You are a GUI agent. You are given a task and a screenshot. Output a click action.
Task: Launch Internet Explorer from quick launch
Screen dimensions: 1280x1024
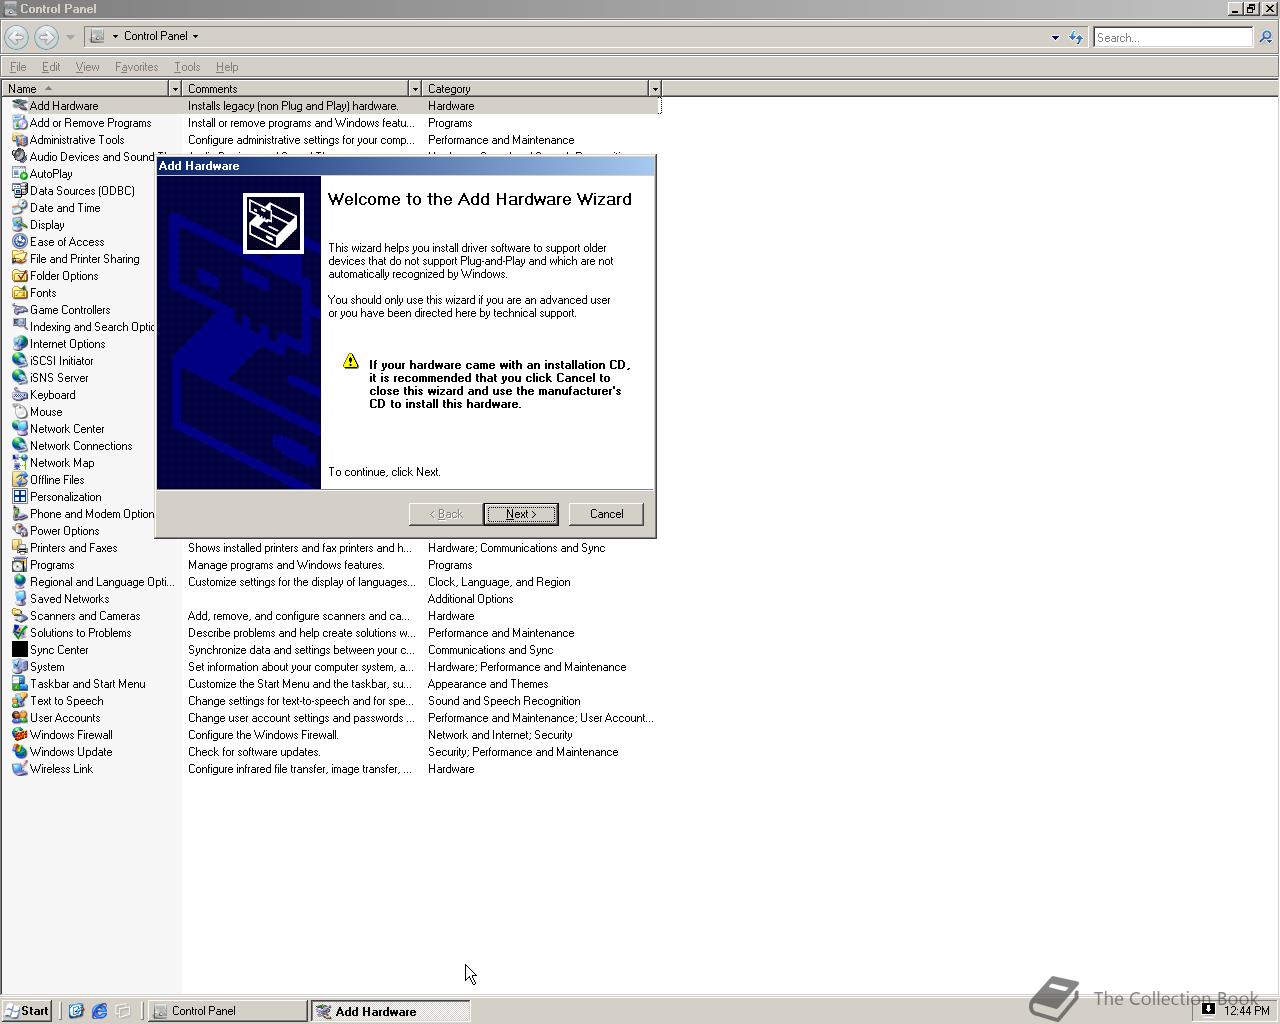tap(99, 1011)
